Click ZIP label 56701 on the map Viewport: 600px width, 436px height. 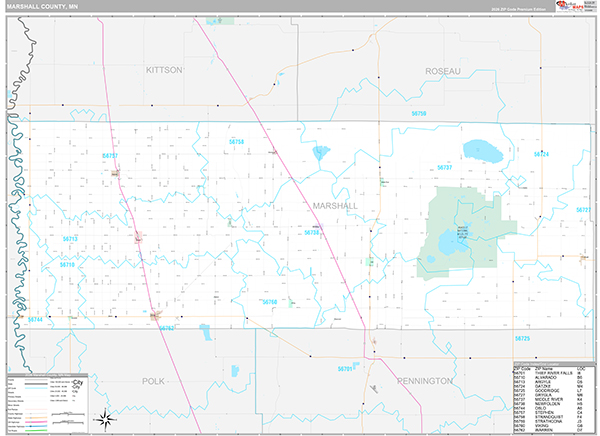click(x=345, y=369)
